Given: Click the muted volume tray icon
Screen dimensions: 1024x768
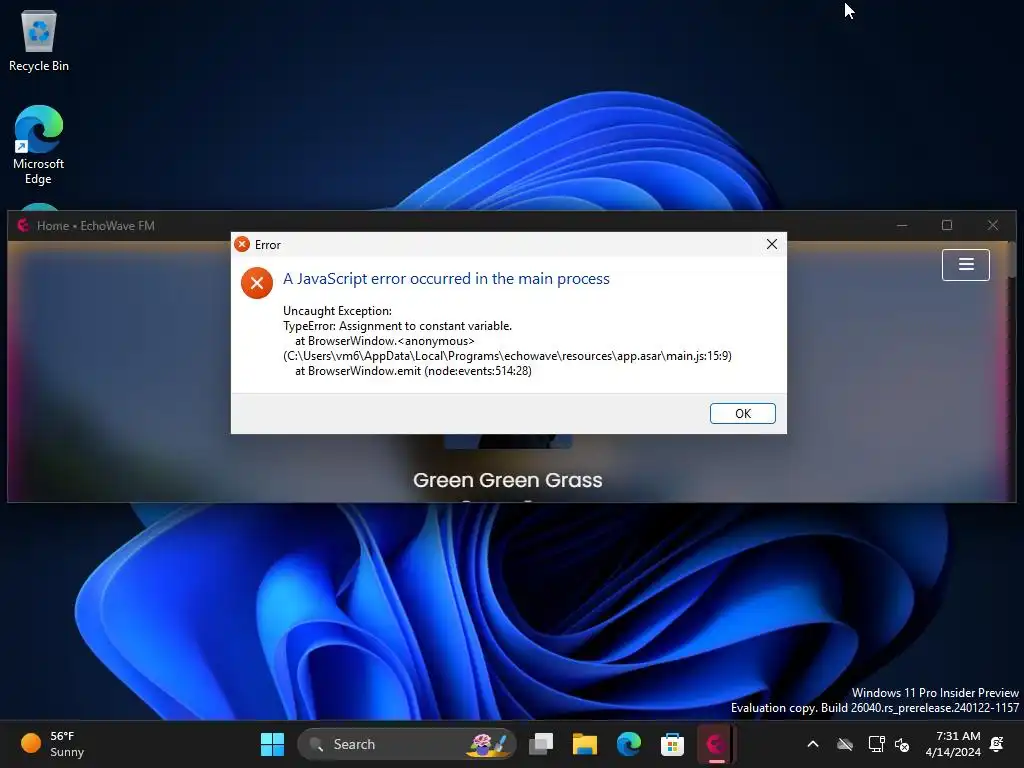Looking at the screenshot, I should 902,744.
